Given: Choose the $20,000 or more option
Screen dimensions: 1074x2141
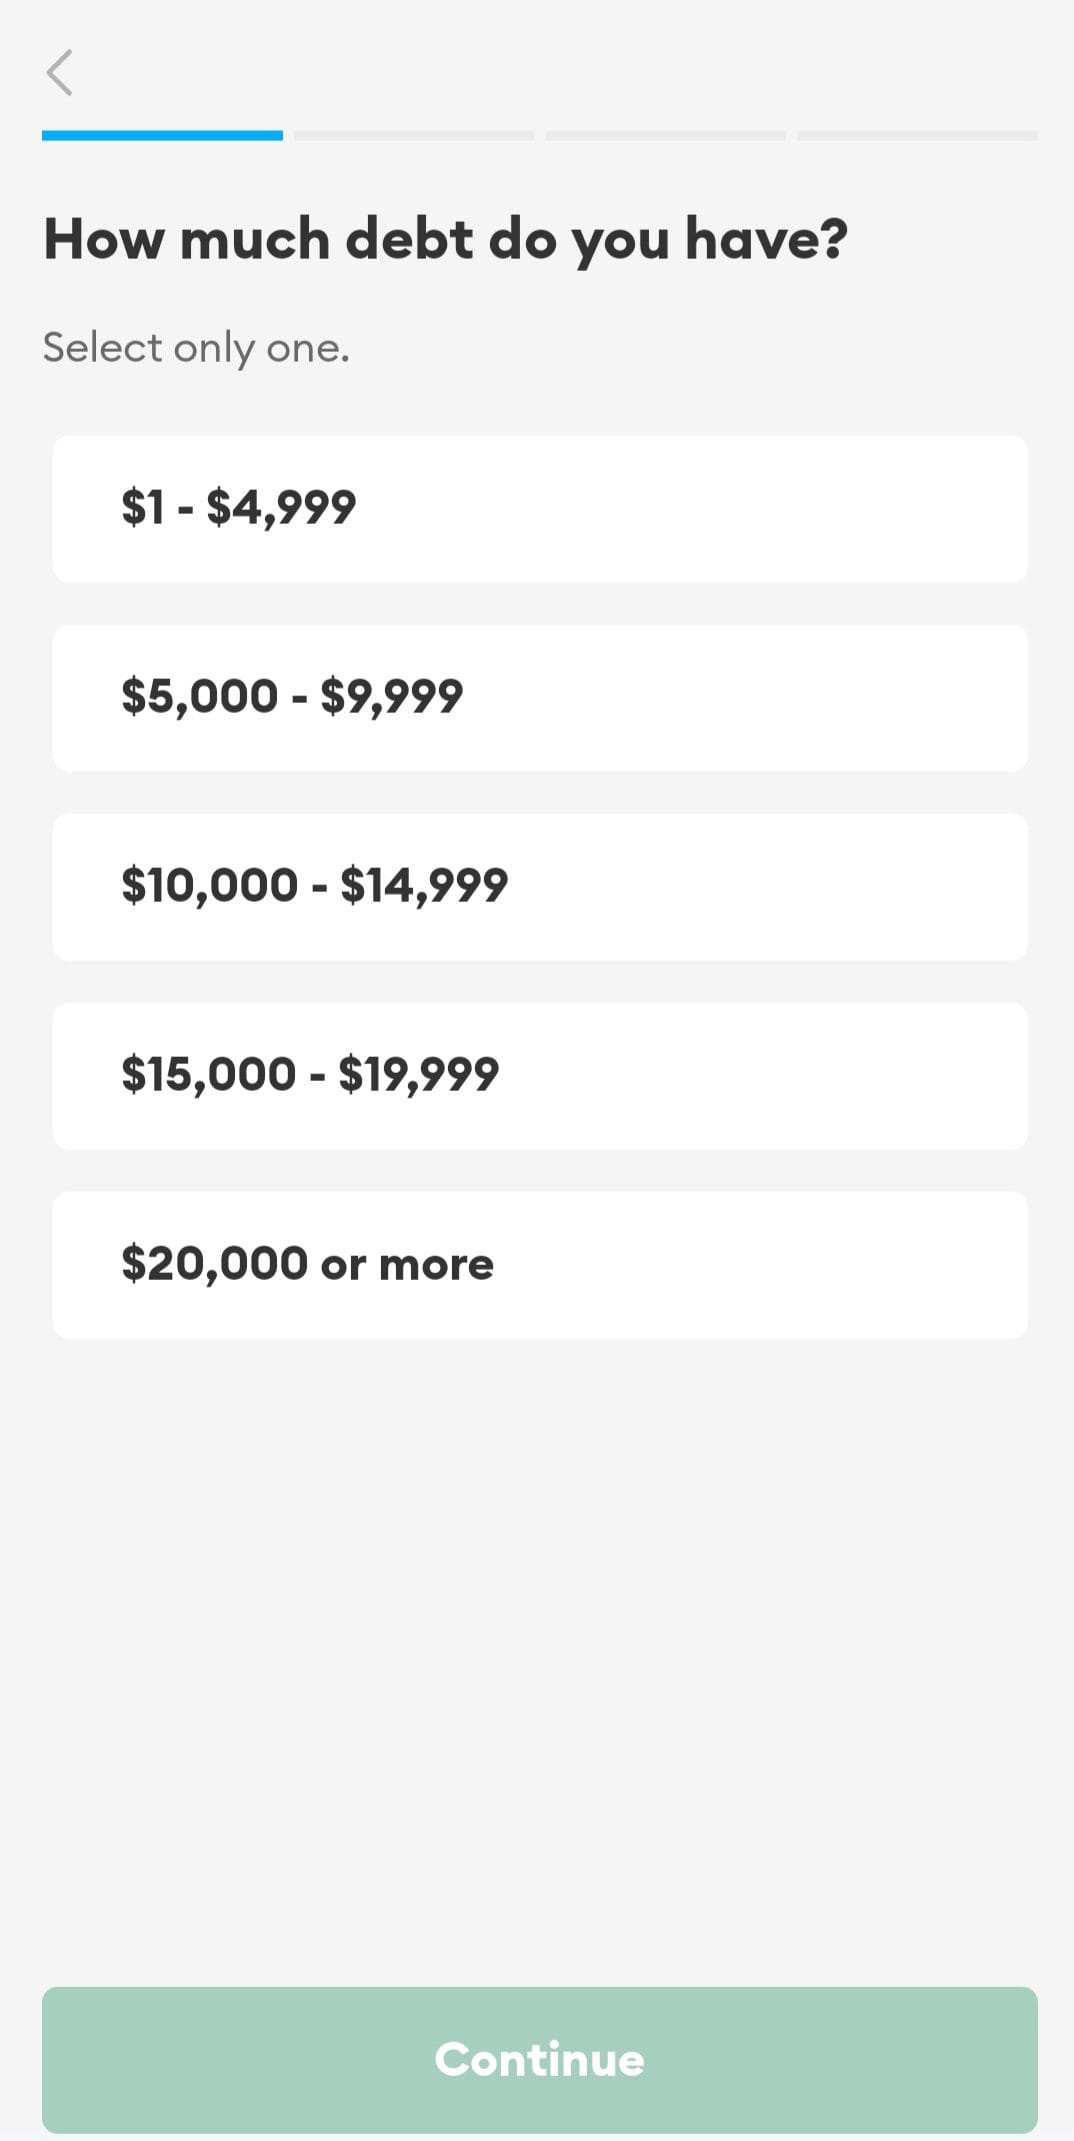Looking at the screenshot, I should (540, 1264).
